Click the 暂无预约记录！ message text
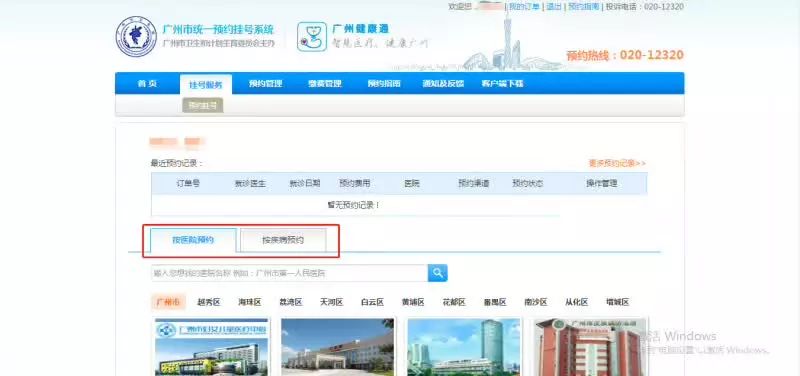This screenshot has height=376, width=800. (x=353, y=205)
